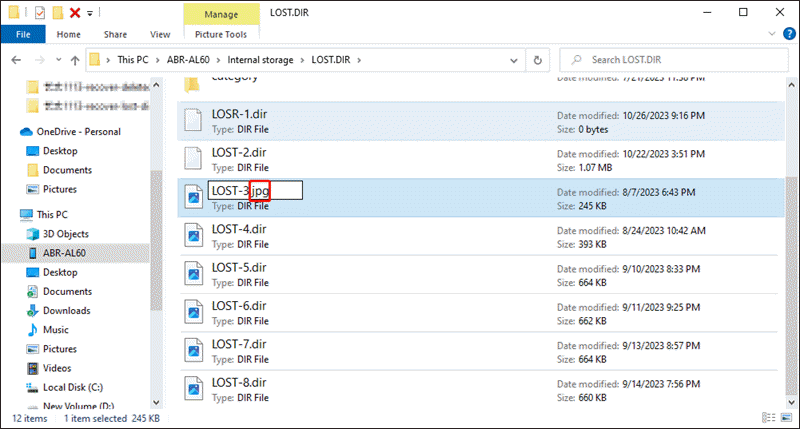Click the LOST-3.jpg rename text box
The image size is (800, 429).
[255, 190]
